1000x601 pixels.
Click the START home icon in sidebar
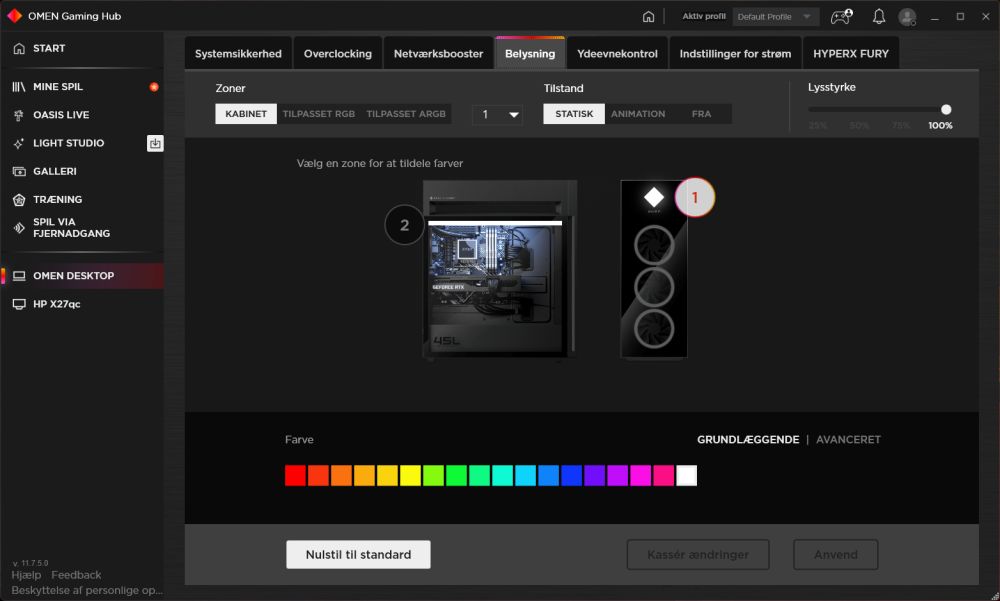click(x=19, y=48)
